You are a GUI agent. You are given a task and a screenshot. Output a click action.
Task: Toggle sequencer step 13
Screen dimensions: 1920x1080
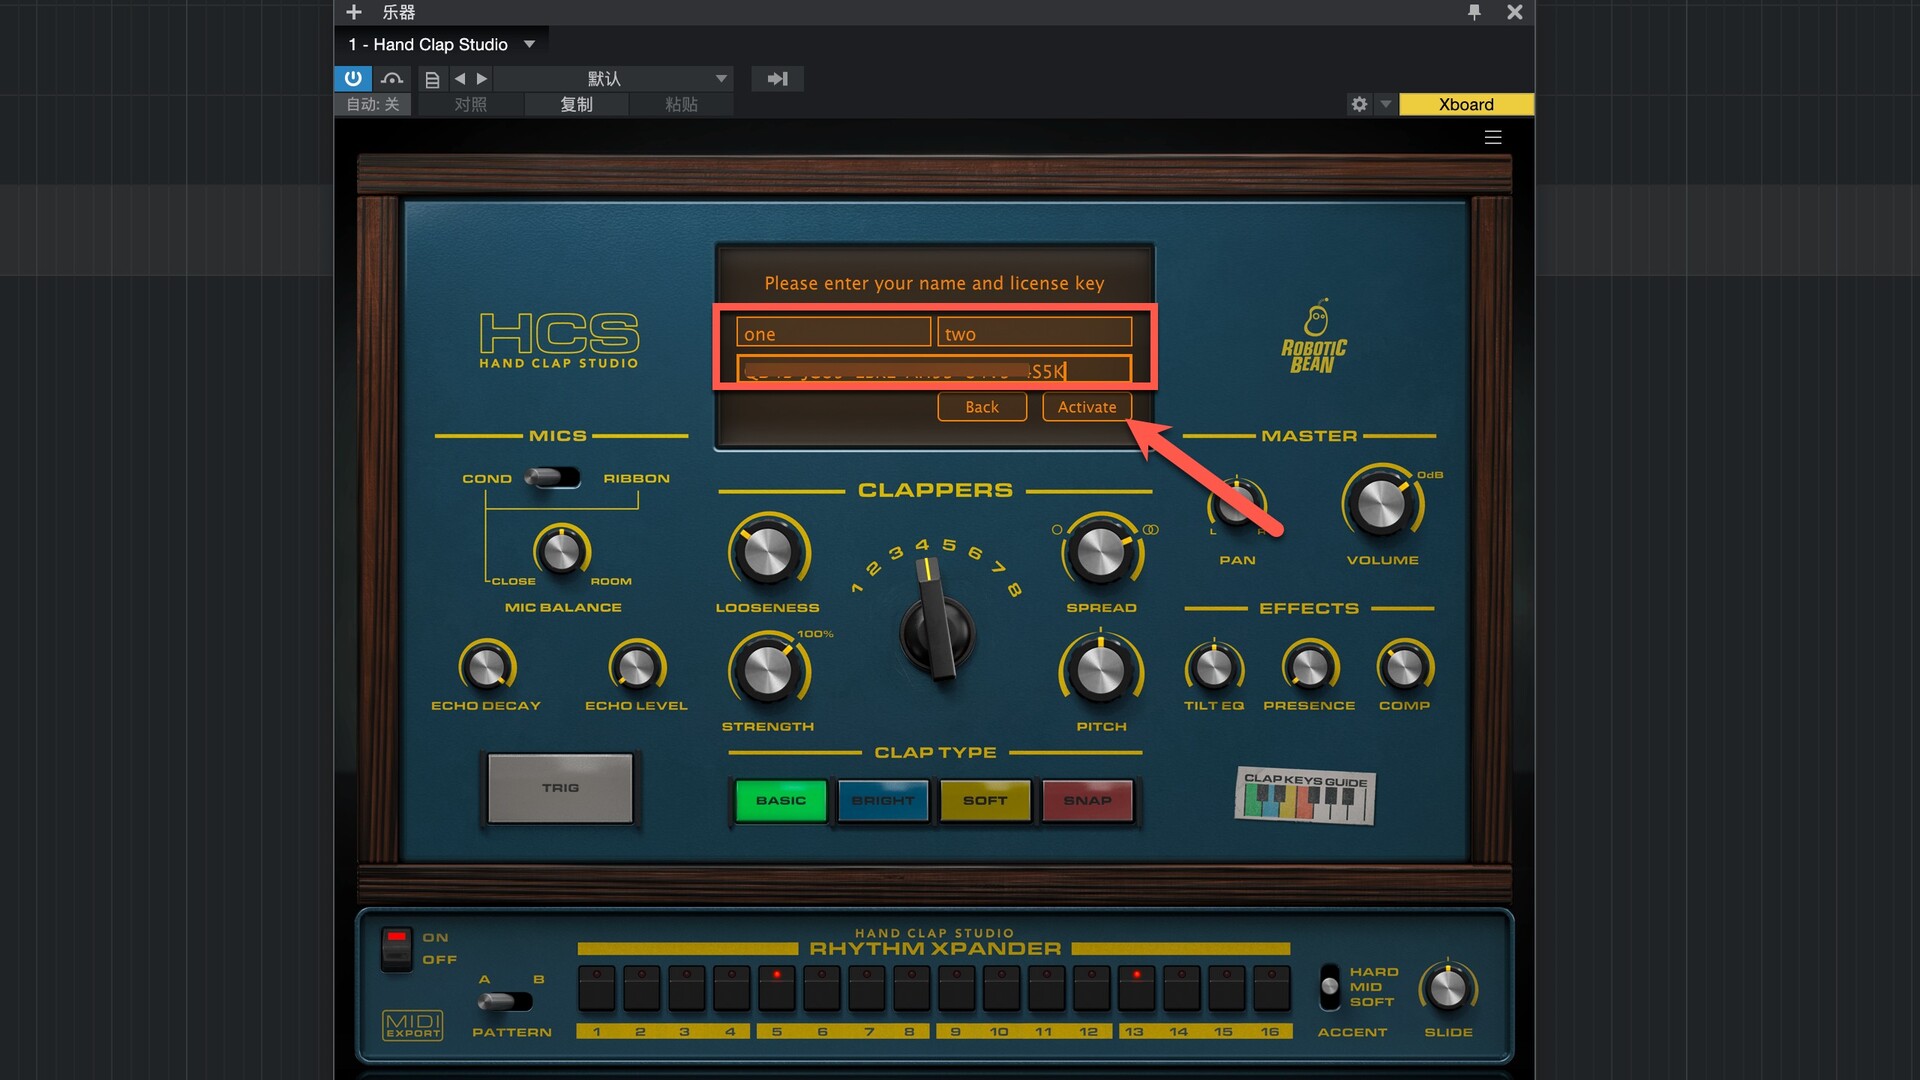(1137, 987)
